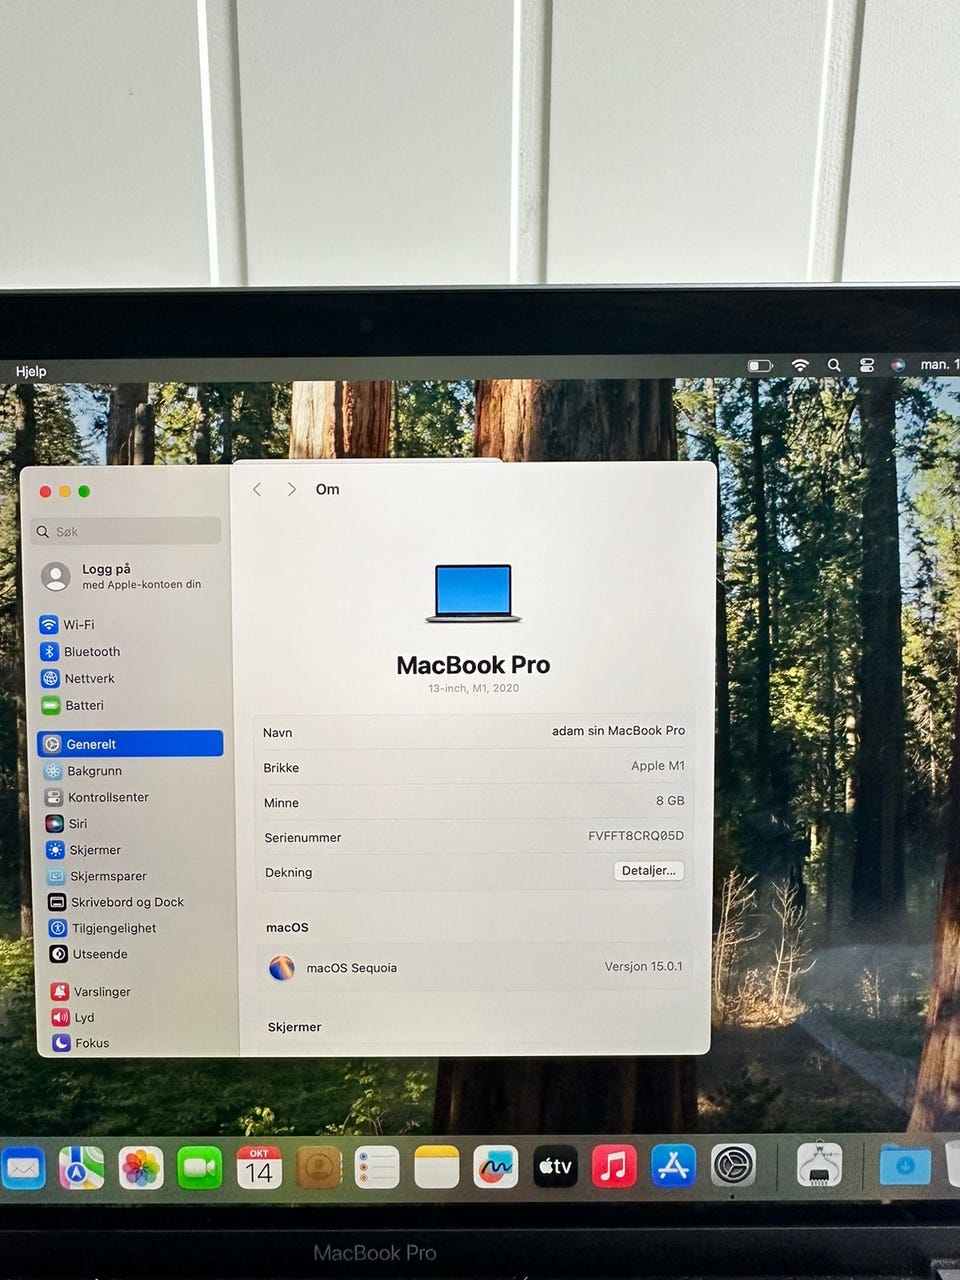Open Contacts from the Dock

319,1167
